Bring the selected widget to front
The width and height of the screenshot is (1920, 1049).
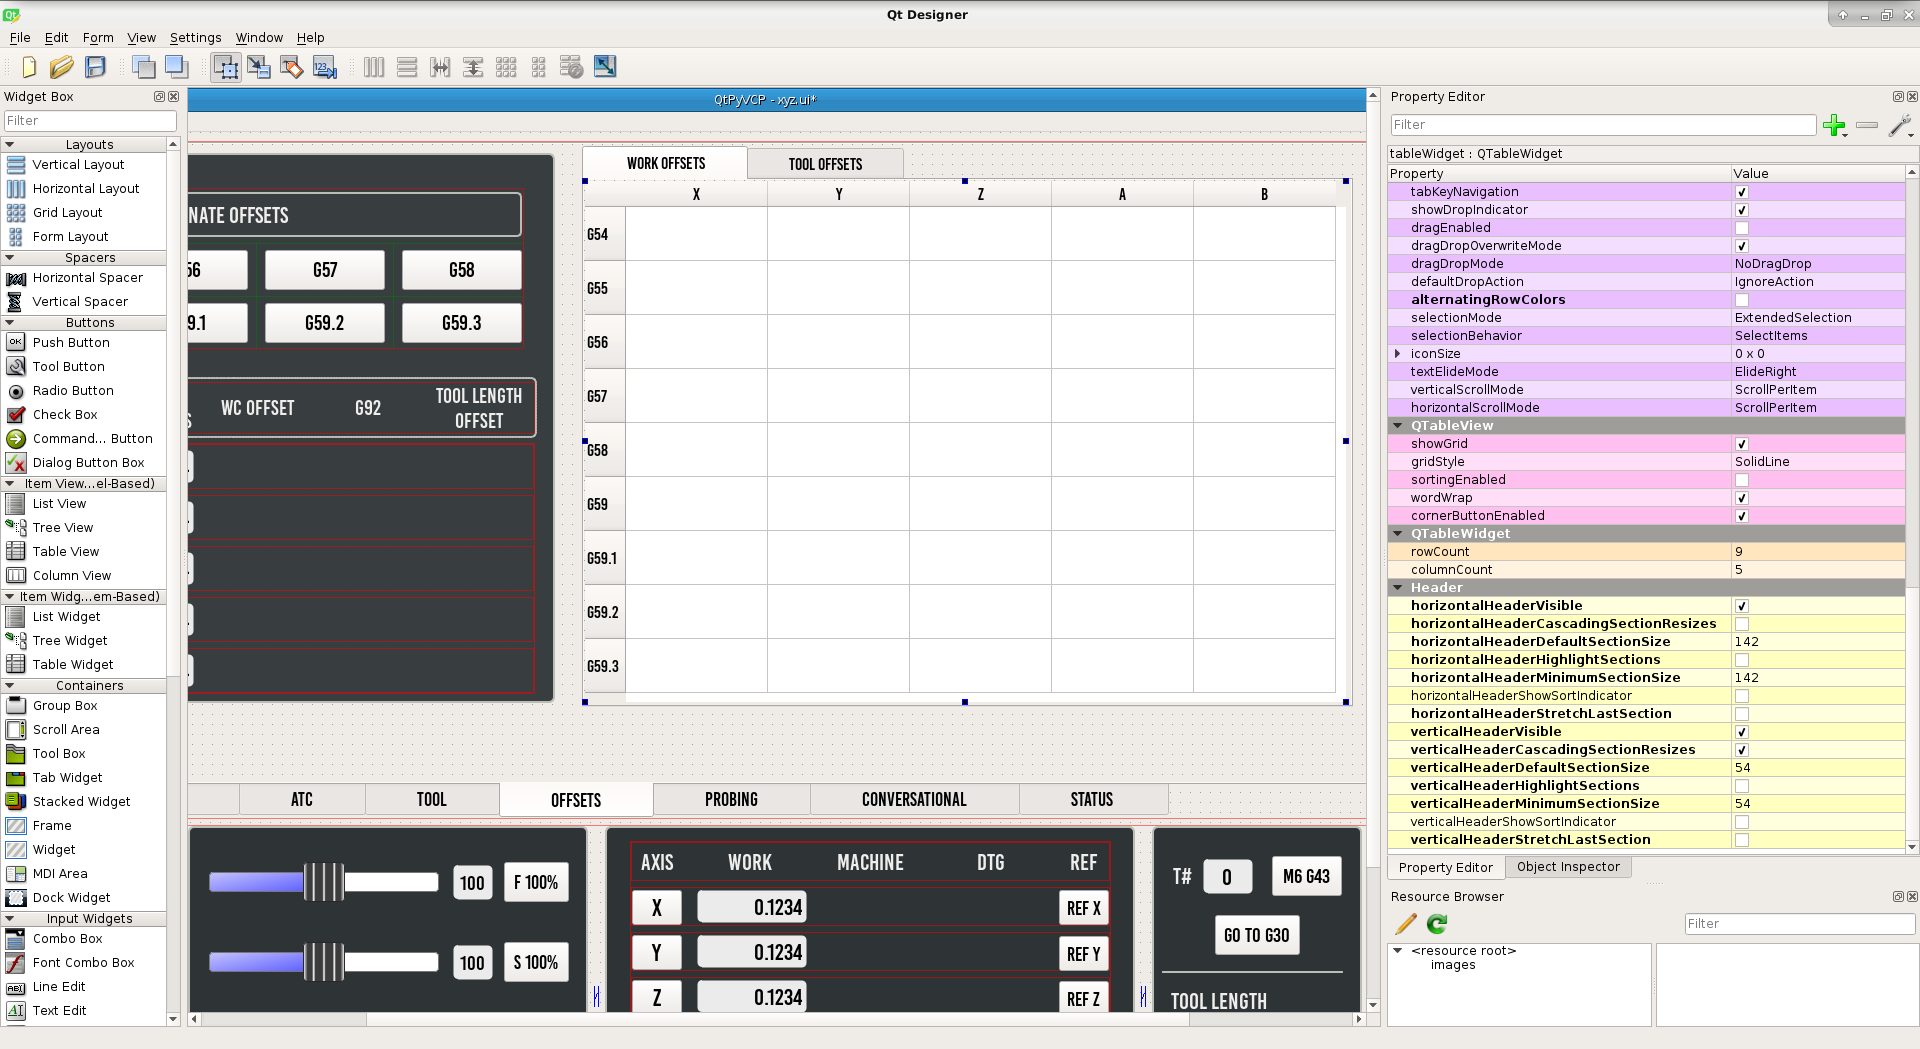point(177,67)
